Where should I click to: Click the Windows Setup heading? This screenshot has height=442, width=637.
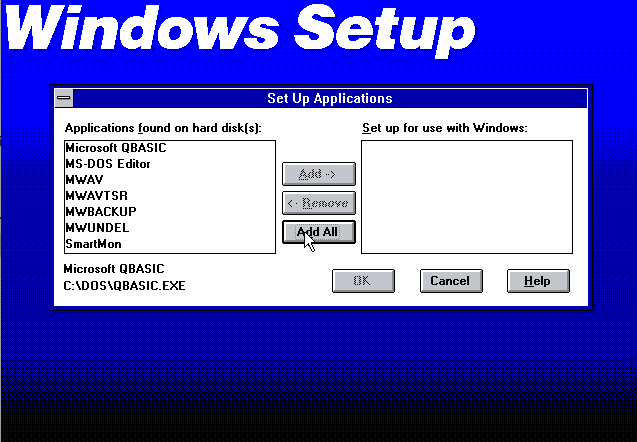[238, 30]
